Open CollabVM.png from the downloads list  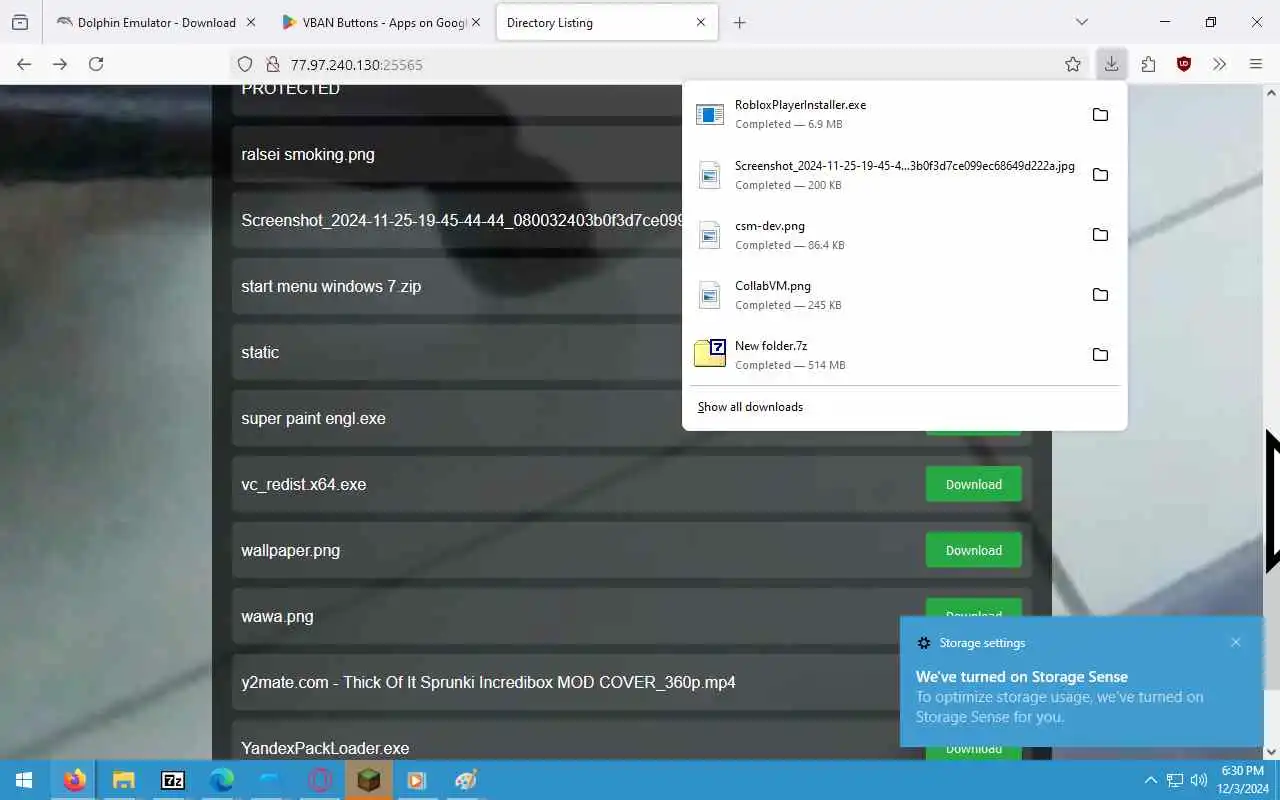[885, 294]
